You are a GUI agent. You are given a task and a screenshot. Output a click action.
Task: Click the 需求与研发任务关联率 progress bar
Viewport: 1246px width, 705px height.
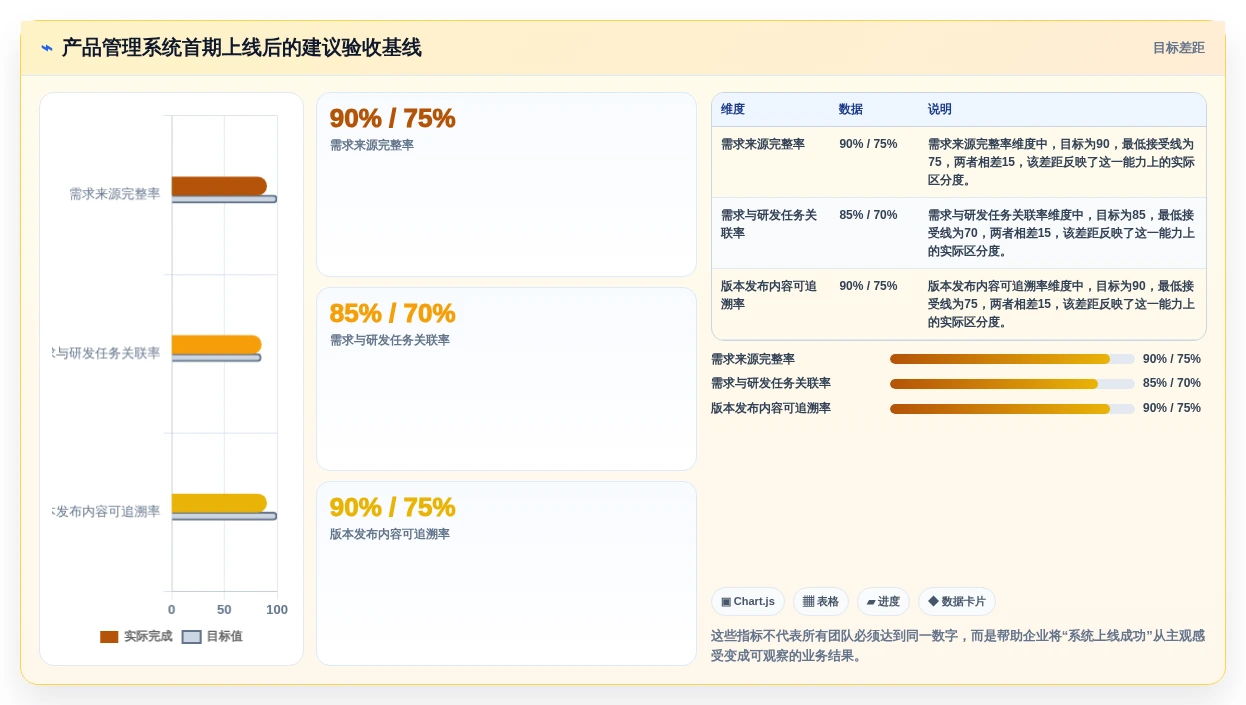click(1012, 384)
